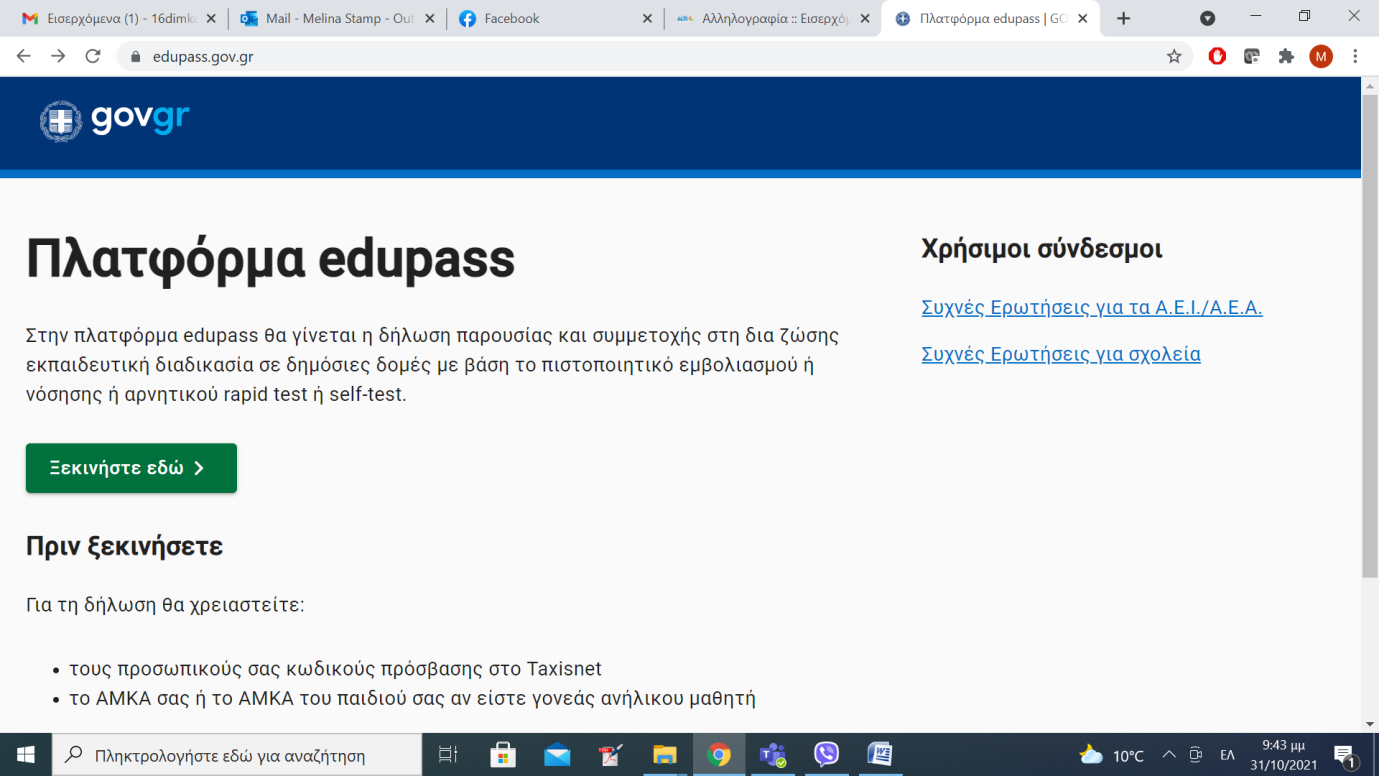This screenshot has width=1379, height=776.
Task: Click the Πριν ξεκινήσετε heading
Action: coord(124,546)
